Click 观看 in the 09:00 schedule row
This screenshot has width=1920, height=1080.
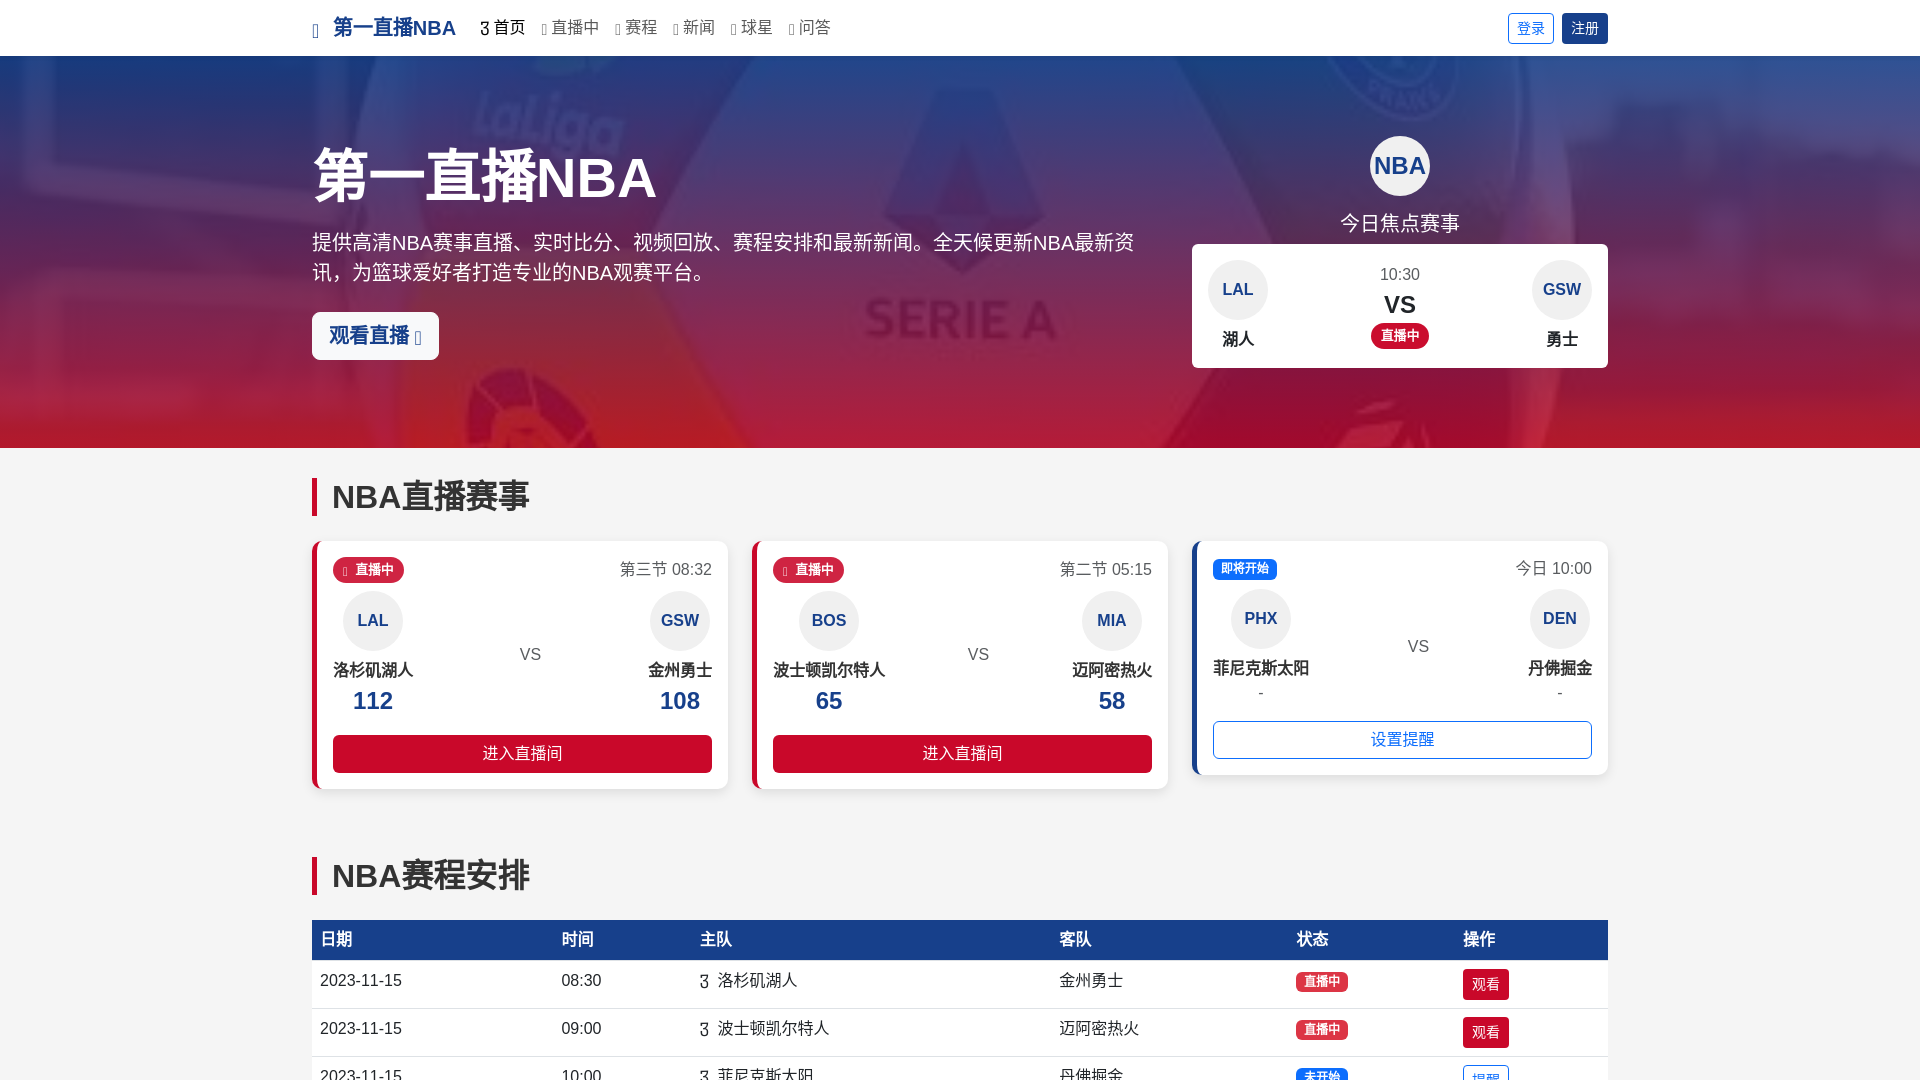pos(1486,1033)
